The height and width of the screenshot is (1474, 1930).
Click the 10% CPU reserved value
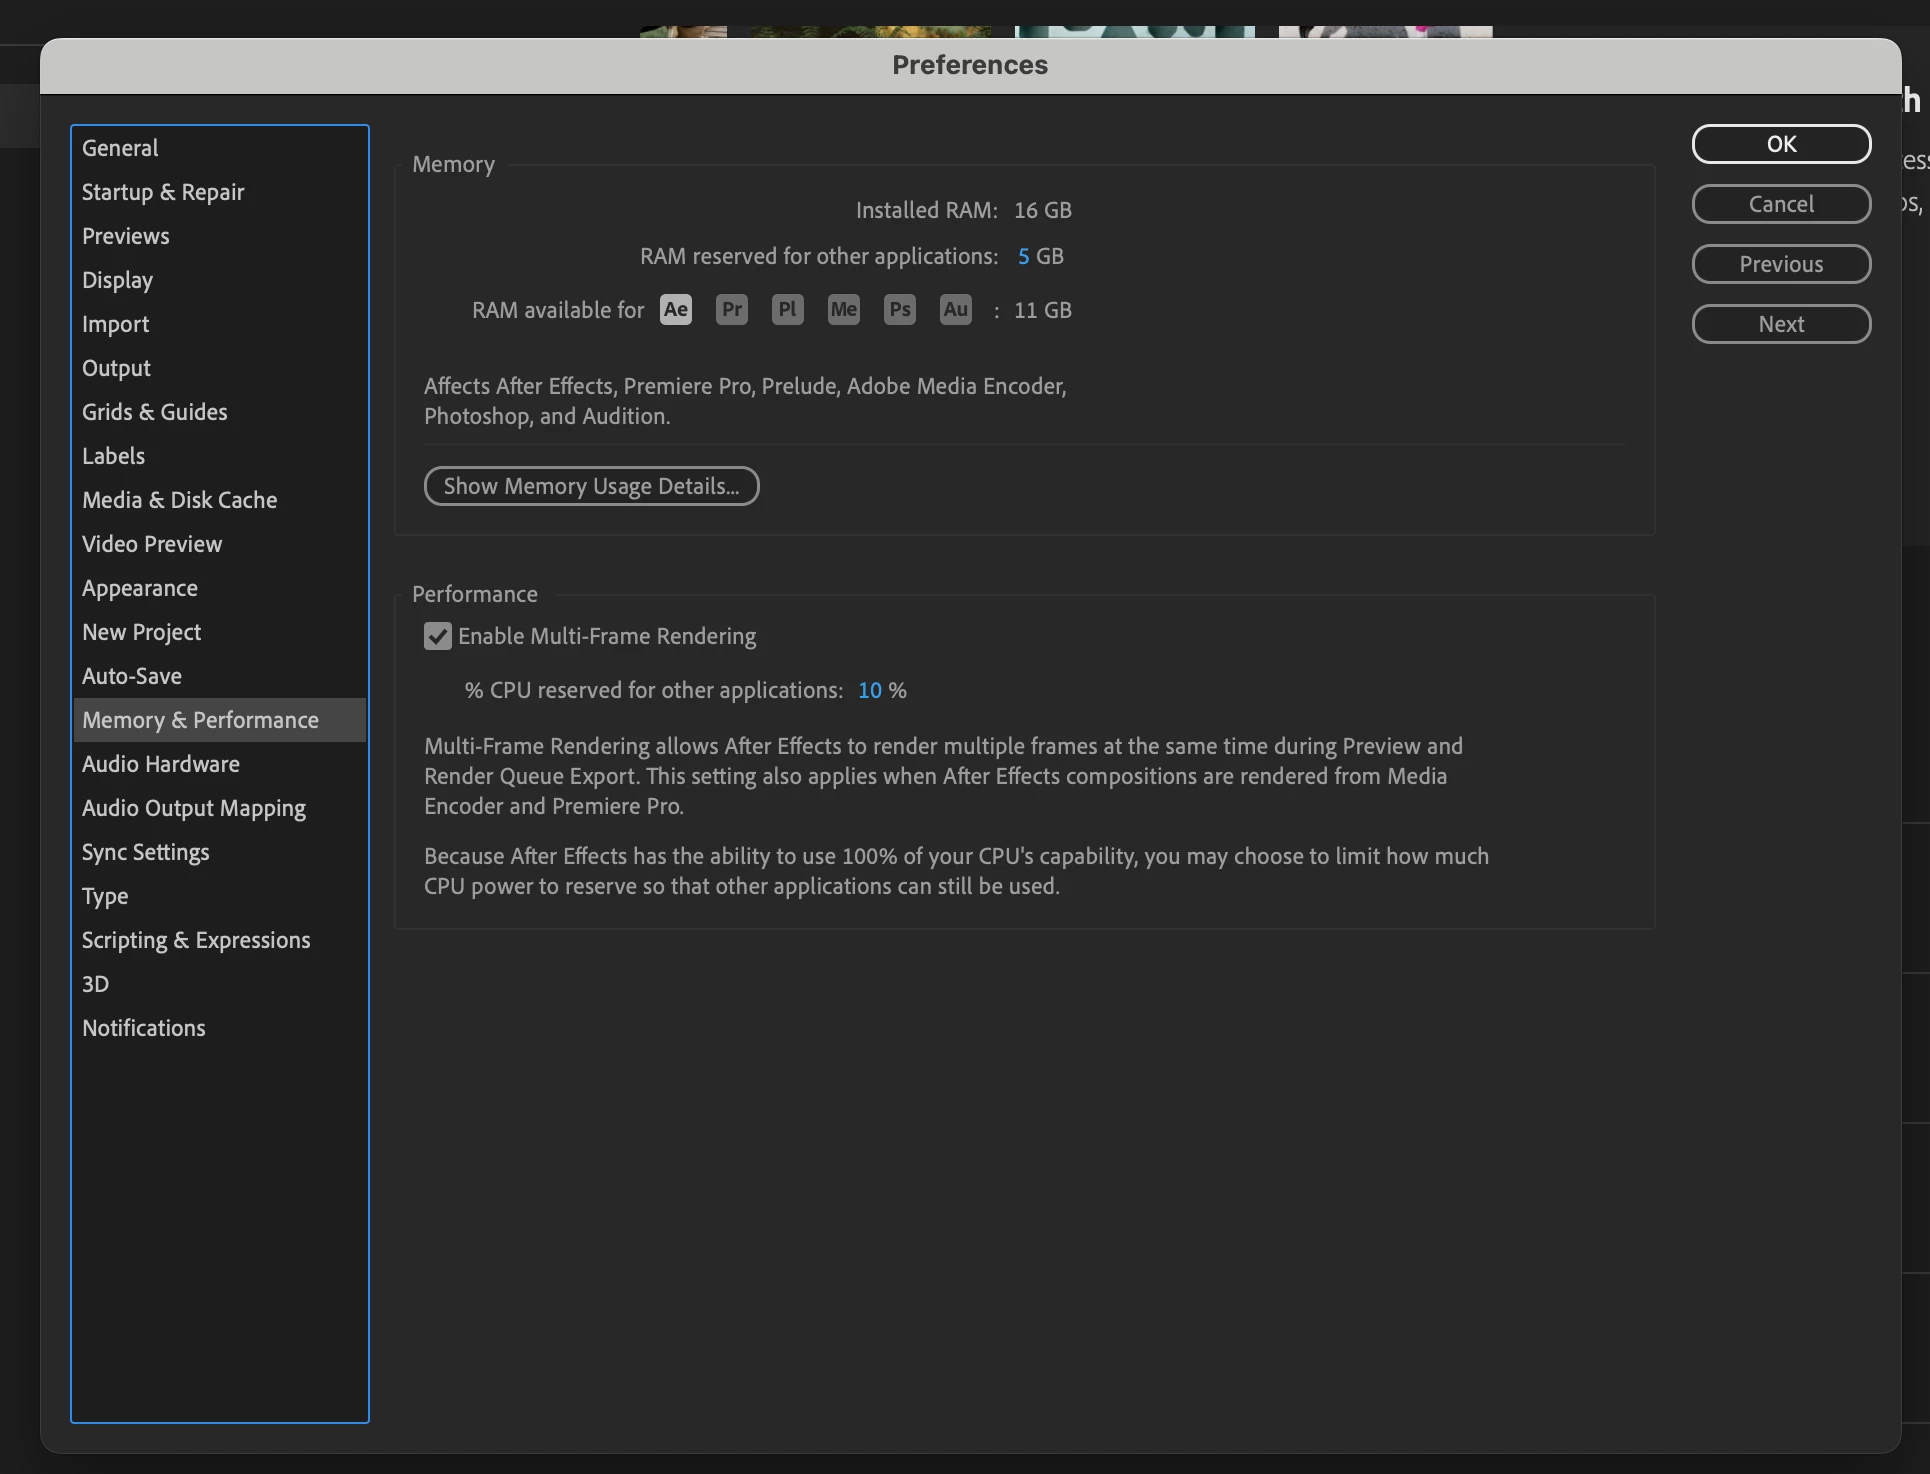pos(870,691)
